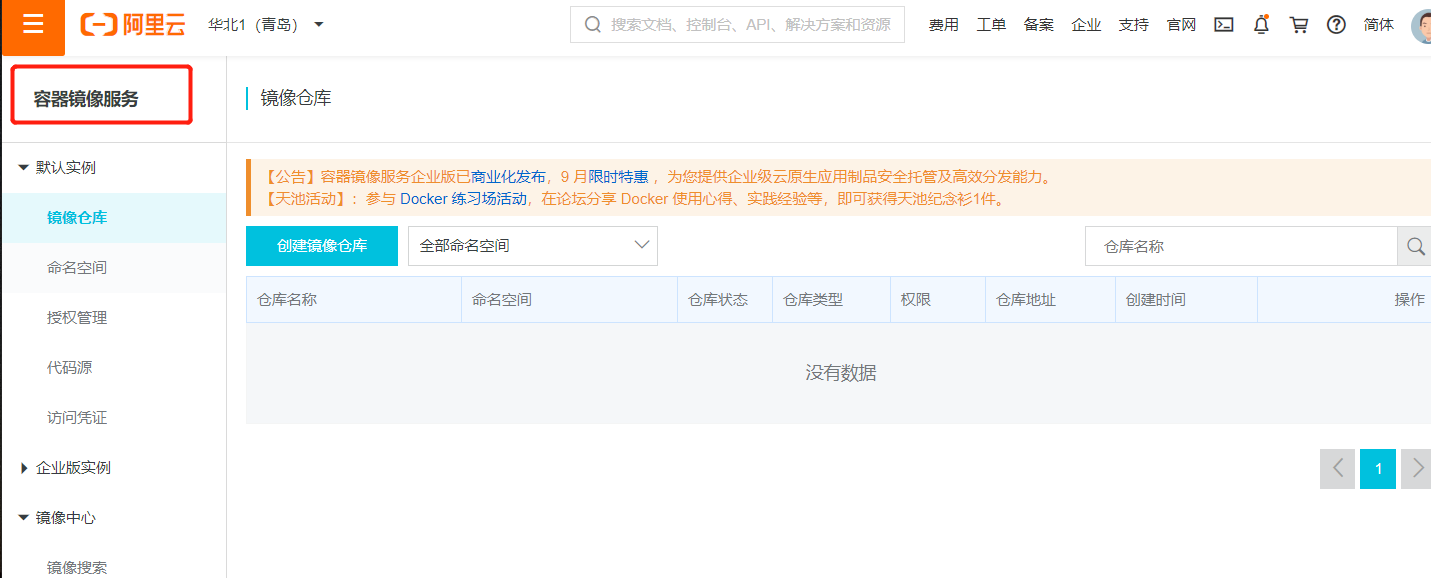Click the top search bar magnifier icon
1431x578 pixels.
[x=593, y=24]
